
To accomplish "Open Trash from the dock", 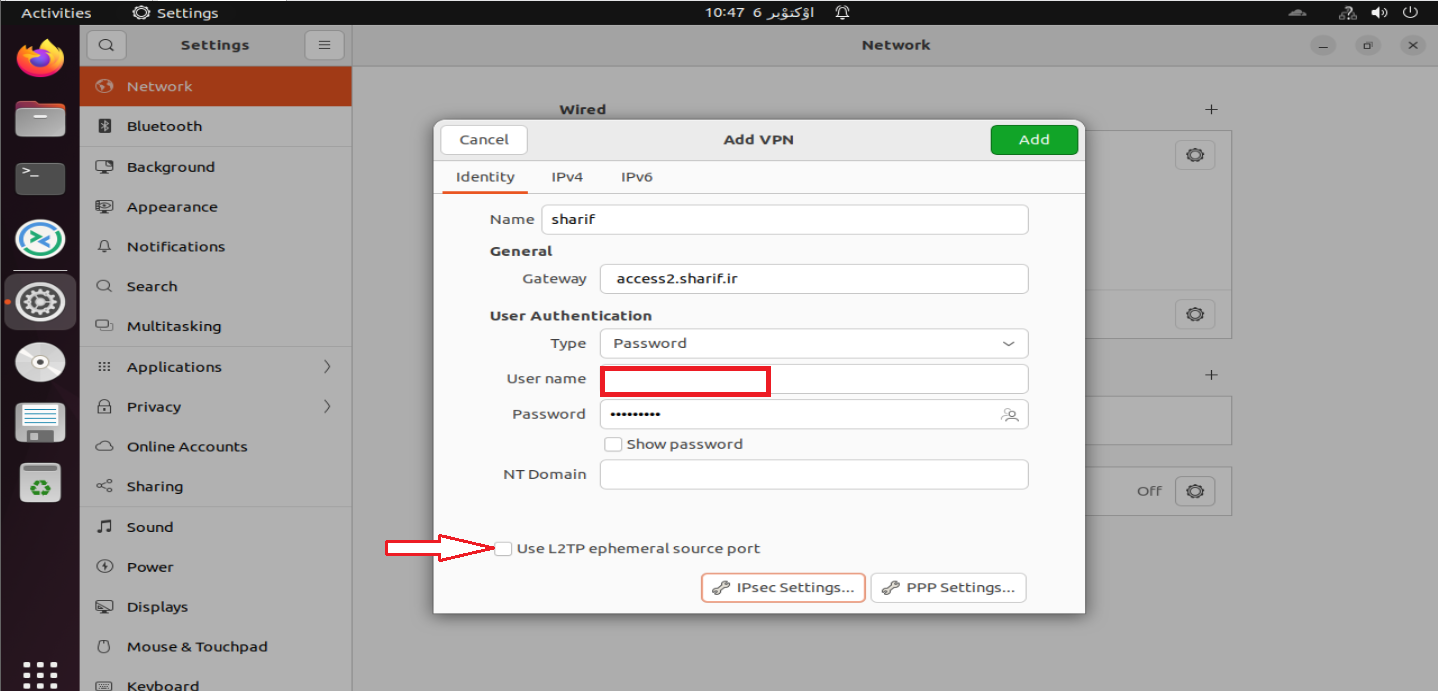I will pos(40,485).
